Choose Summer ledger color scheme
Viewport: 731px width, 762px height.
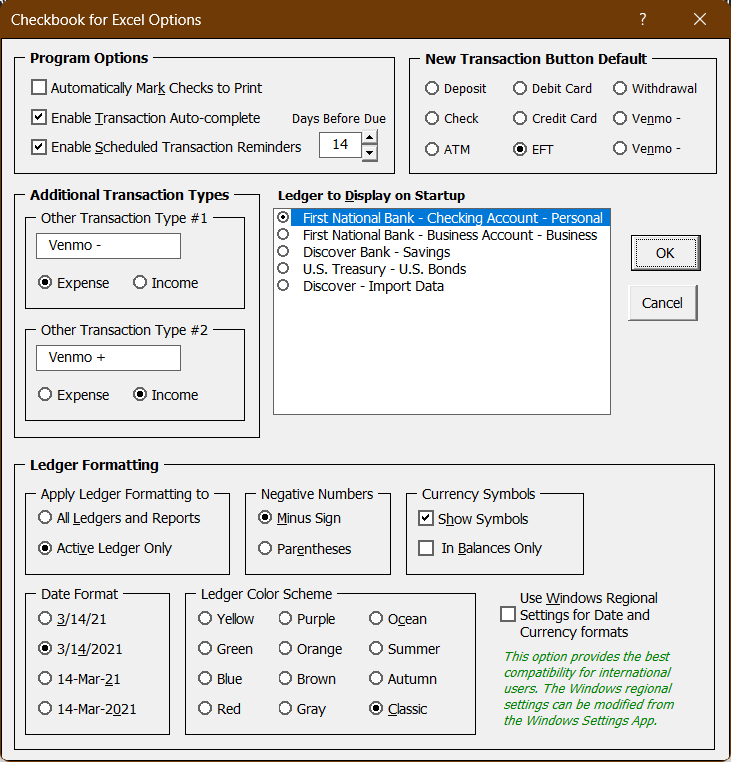click(376, 648)
